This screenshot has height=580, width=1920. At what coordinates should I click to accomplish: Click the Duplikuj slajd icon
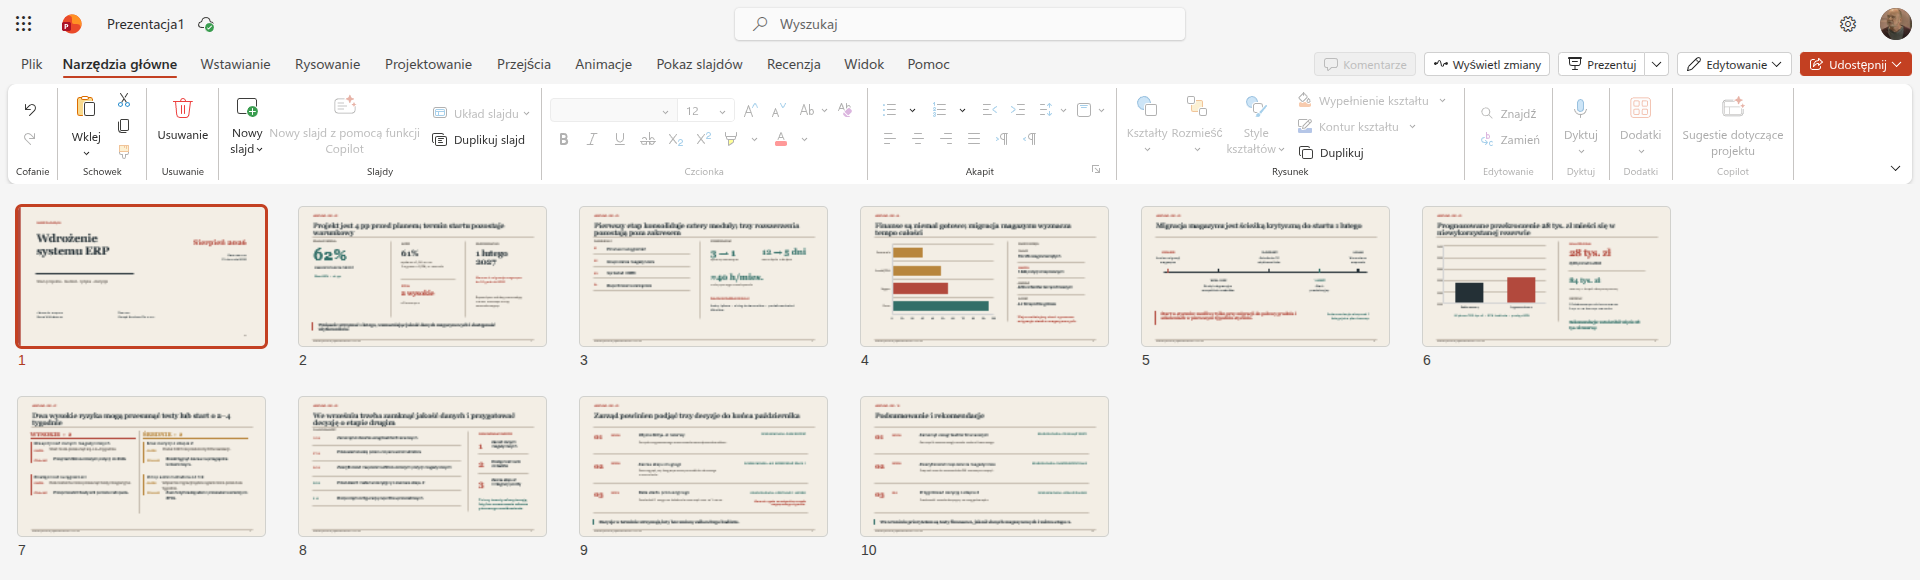pyautogui.click(x=440, y=140)
